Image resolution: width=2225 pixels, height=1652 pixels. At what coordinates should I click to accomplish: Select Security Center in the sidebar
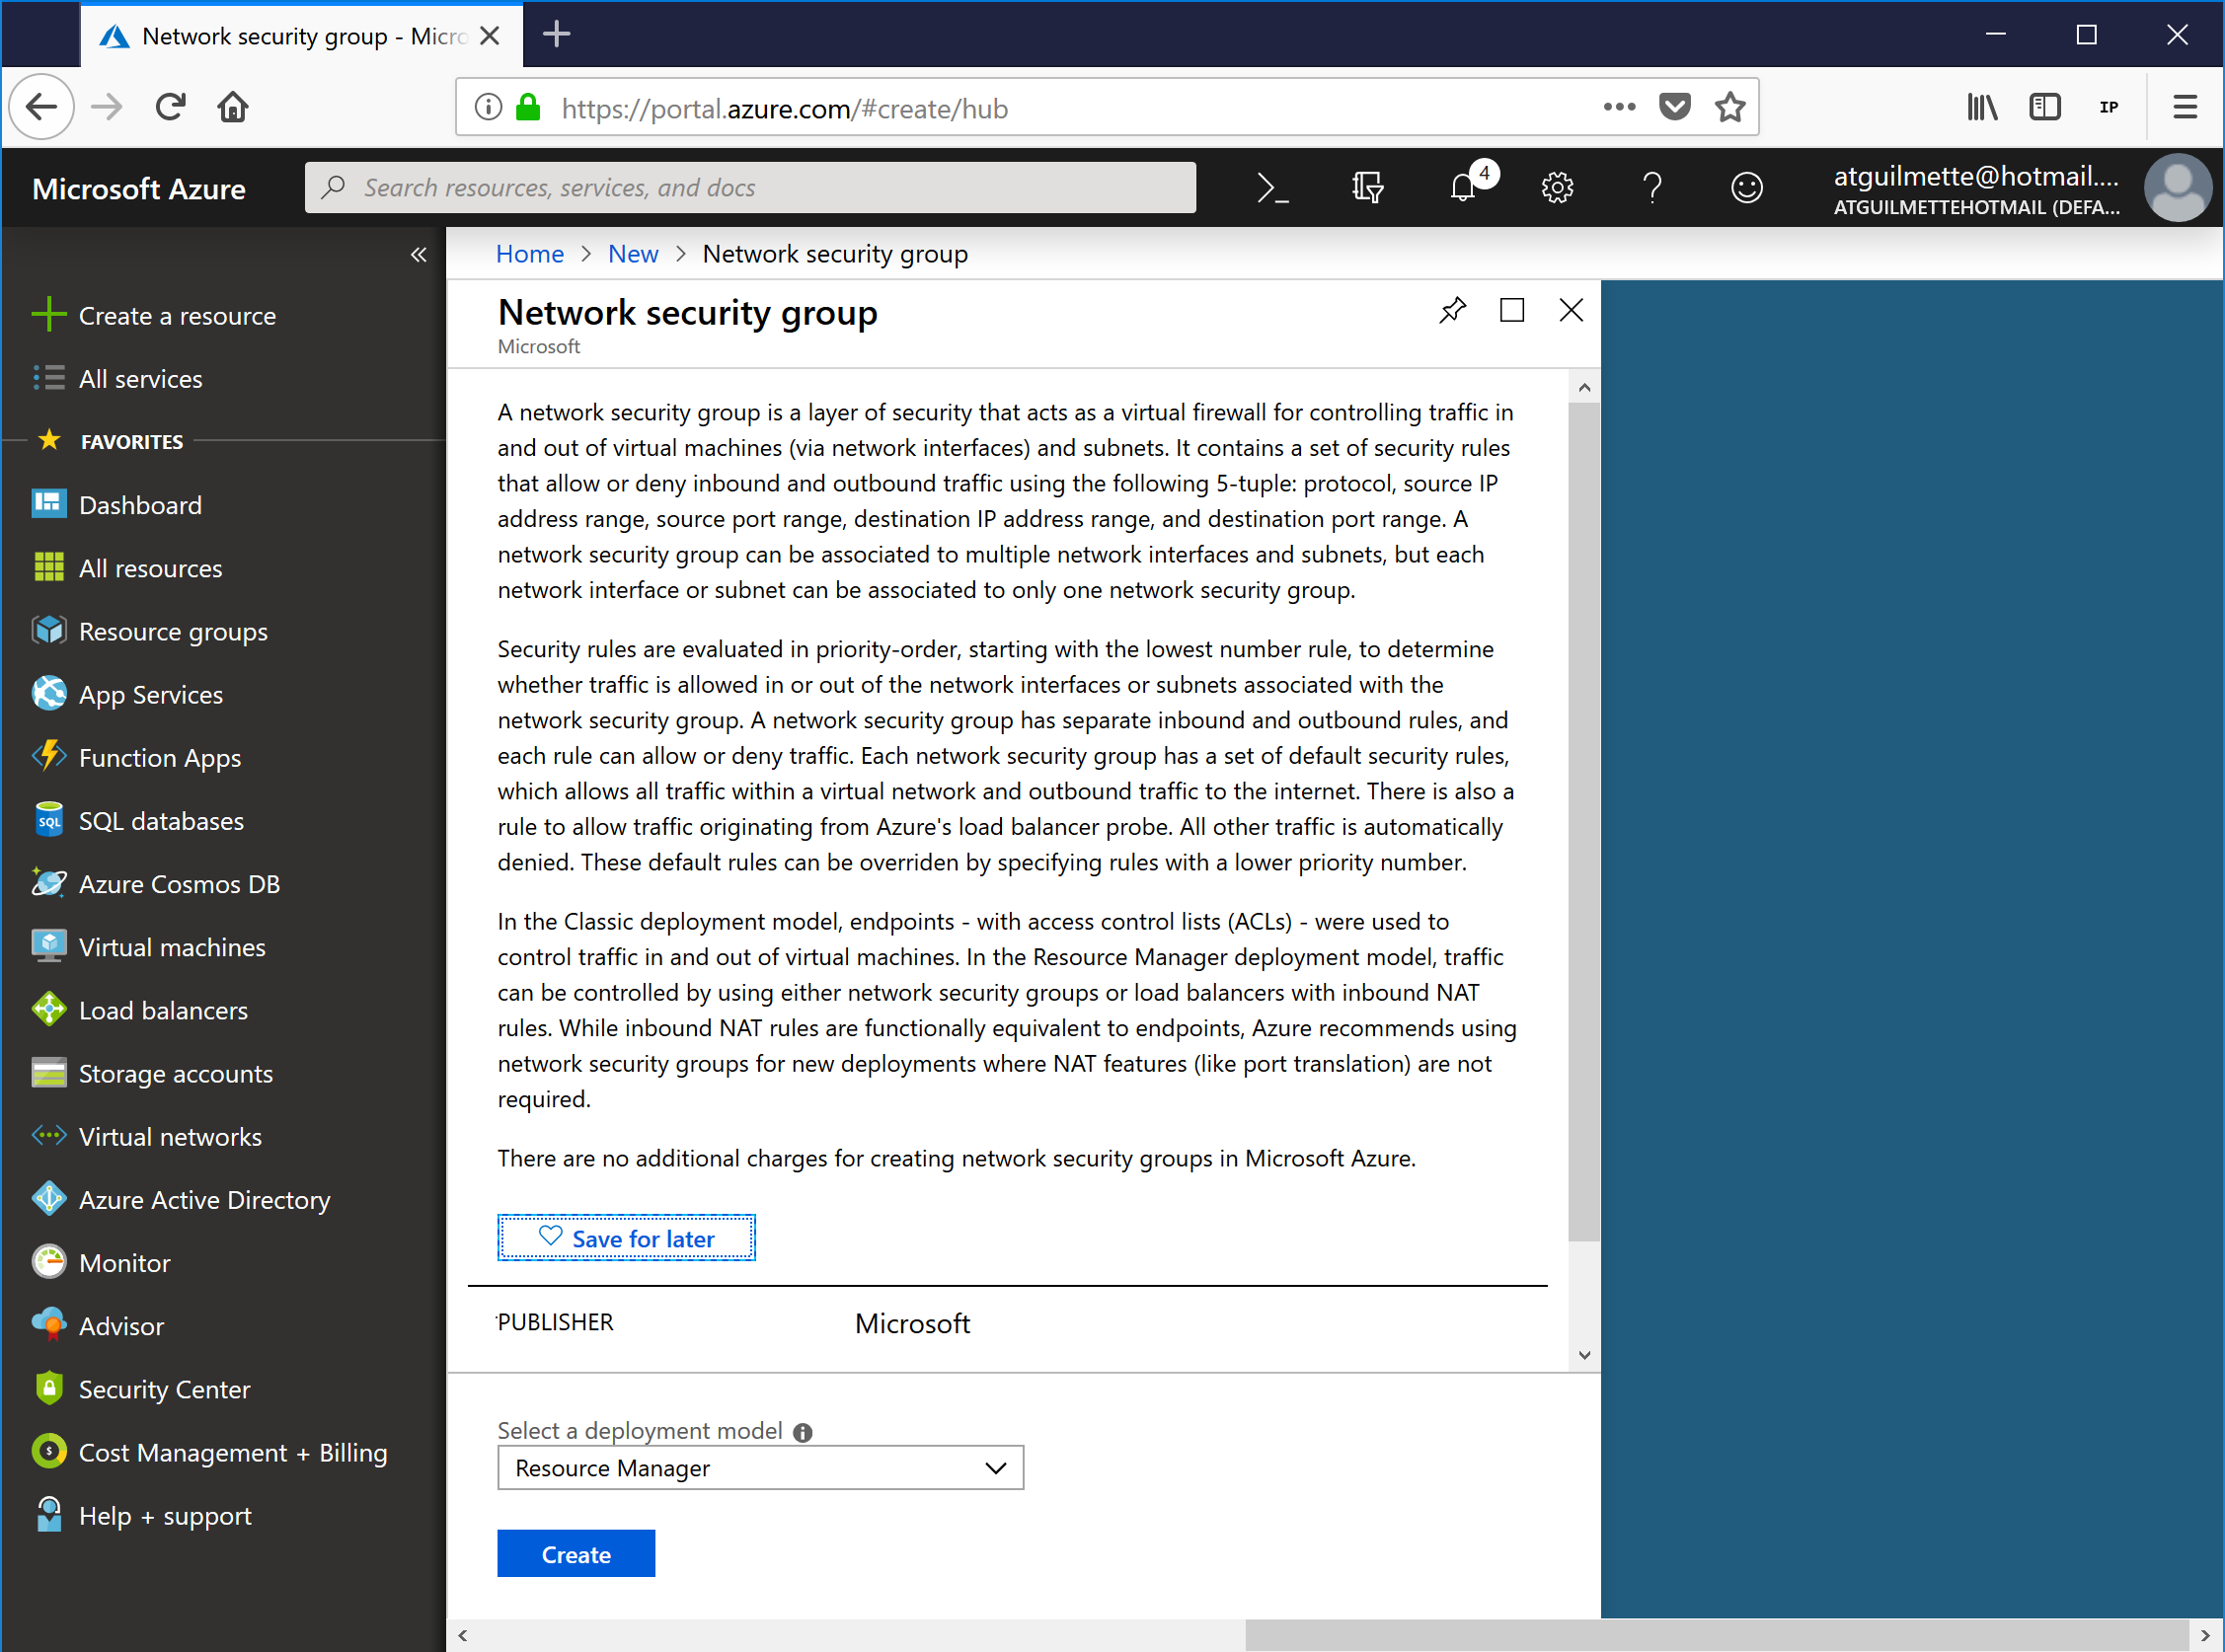[x=164, y=1389]
